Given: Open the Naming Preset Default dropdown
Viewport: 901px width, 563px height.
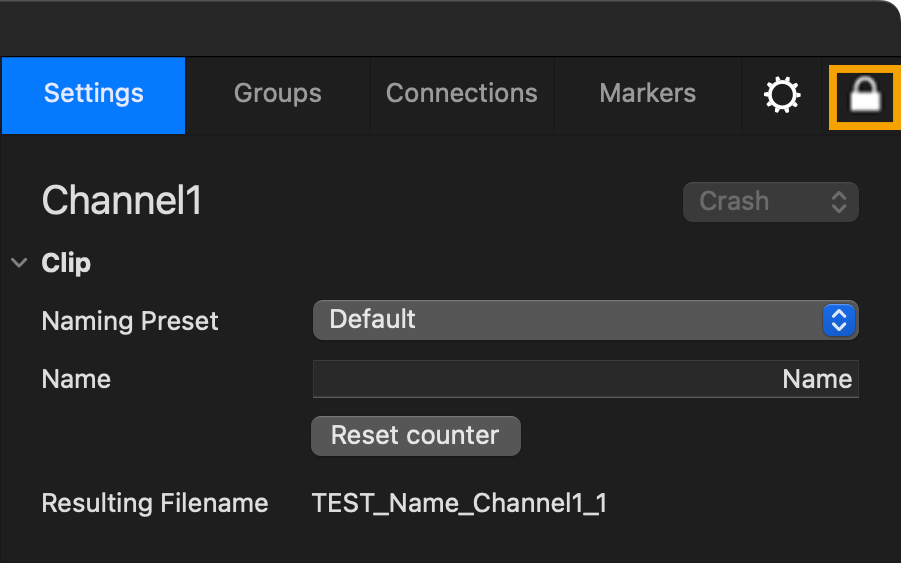Looking at the screenshot, I should pos(586,320).
